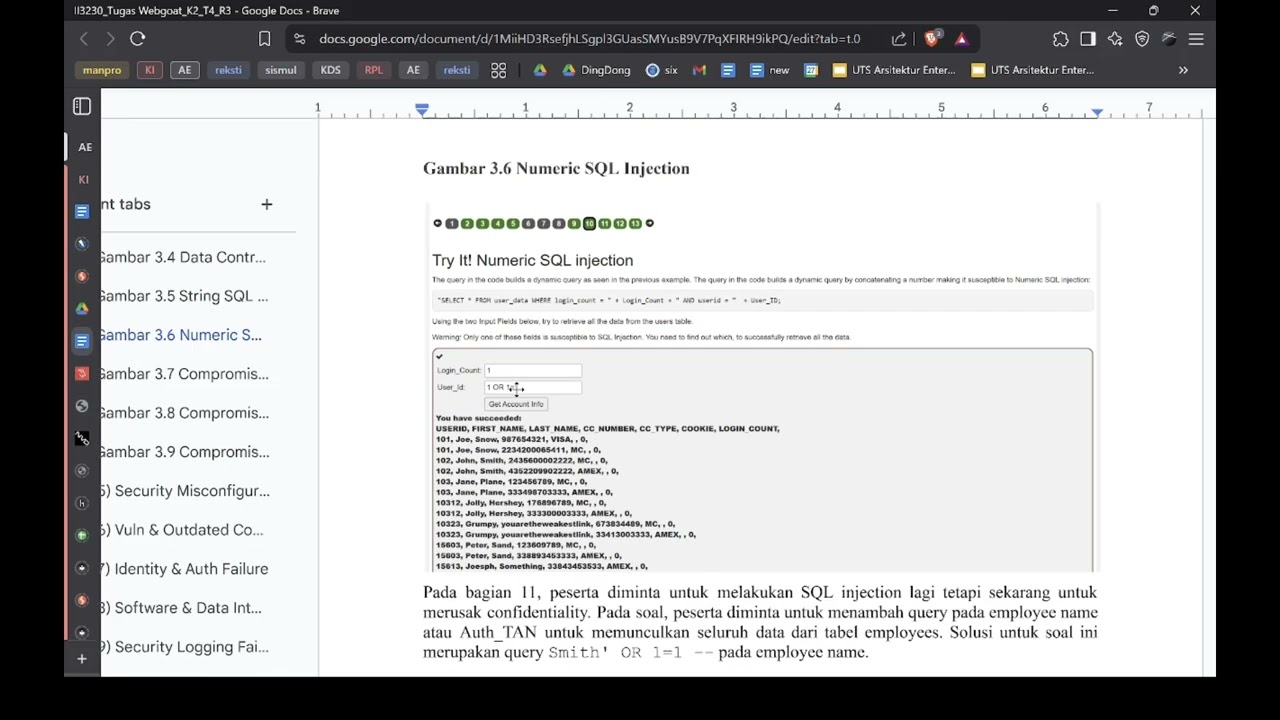Click the share icon in the address bar

tap(898, 39)
